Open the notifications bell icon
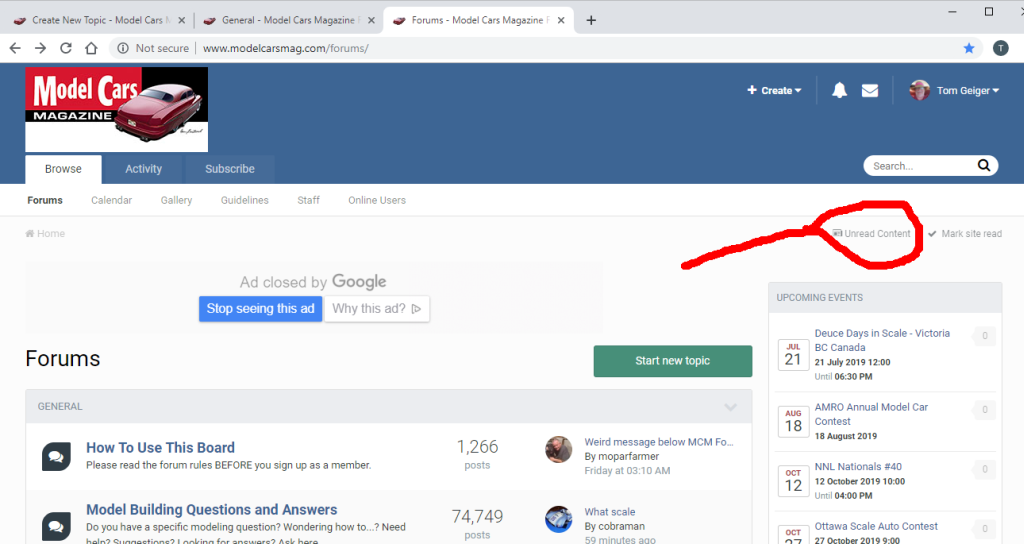The width and height of the screenshot is (1024, 544). (839, 91)
